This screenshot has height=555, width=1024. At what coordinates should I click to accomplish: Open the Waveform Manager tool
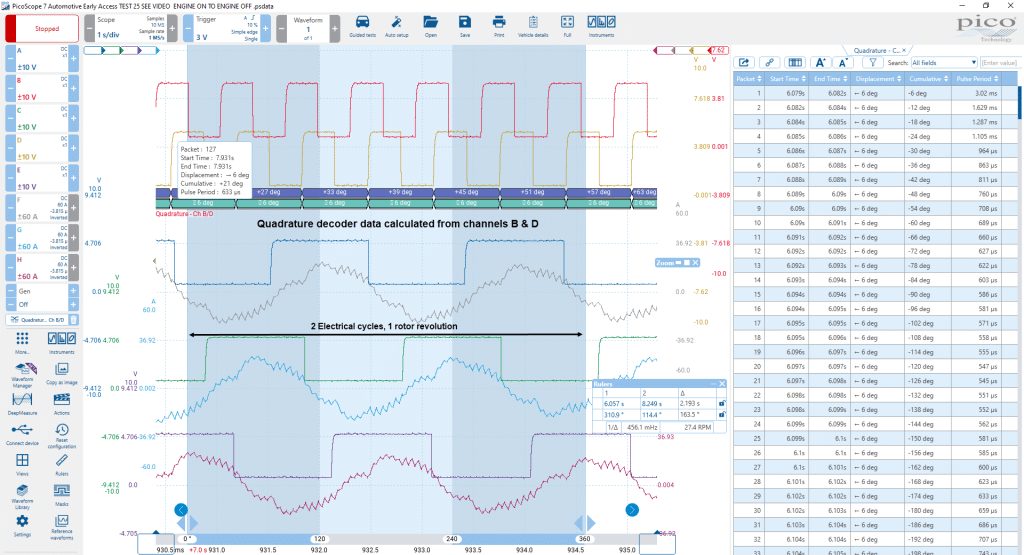click(22, 373)
